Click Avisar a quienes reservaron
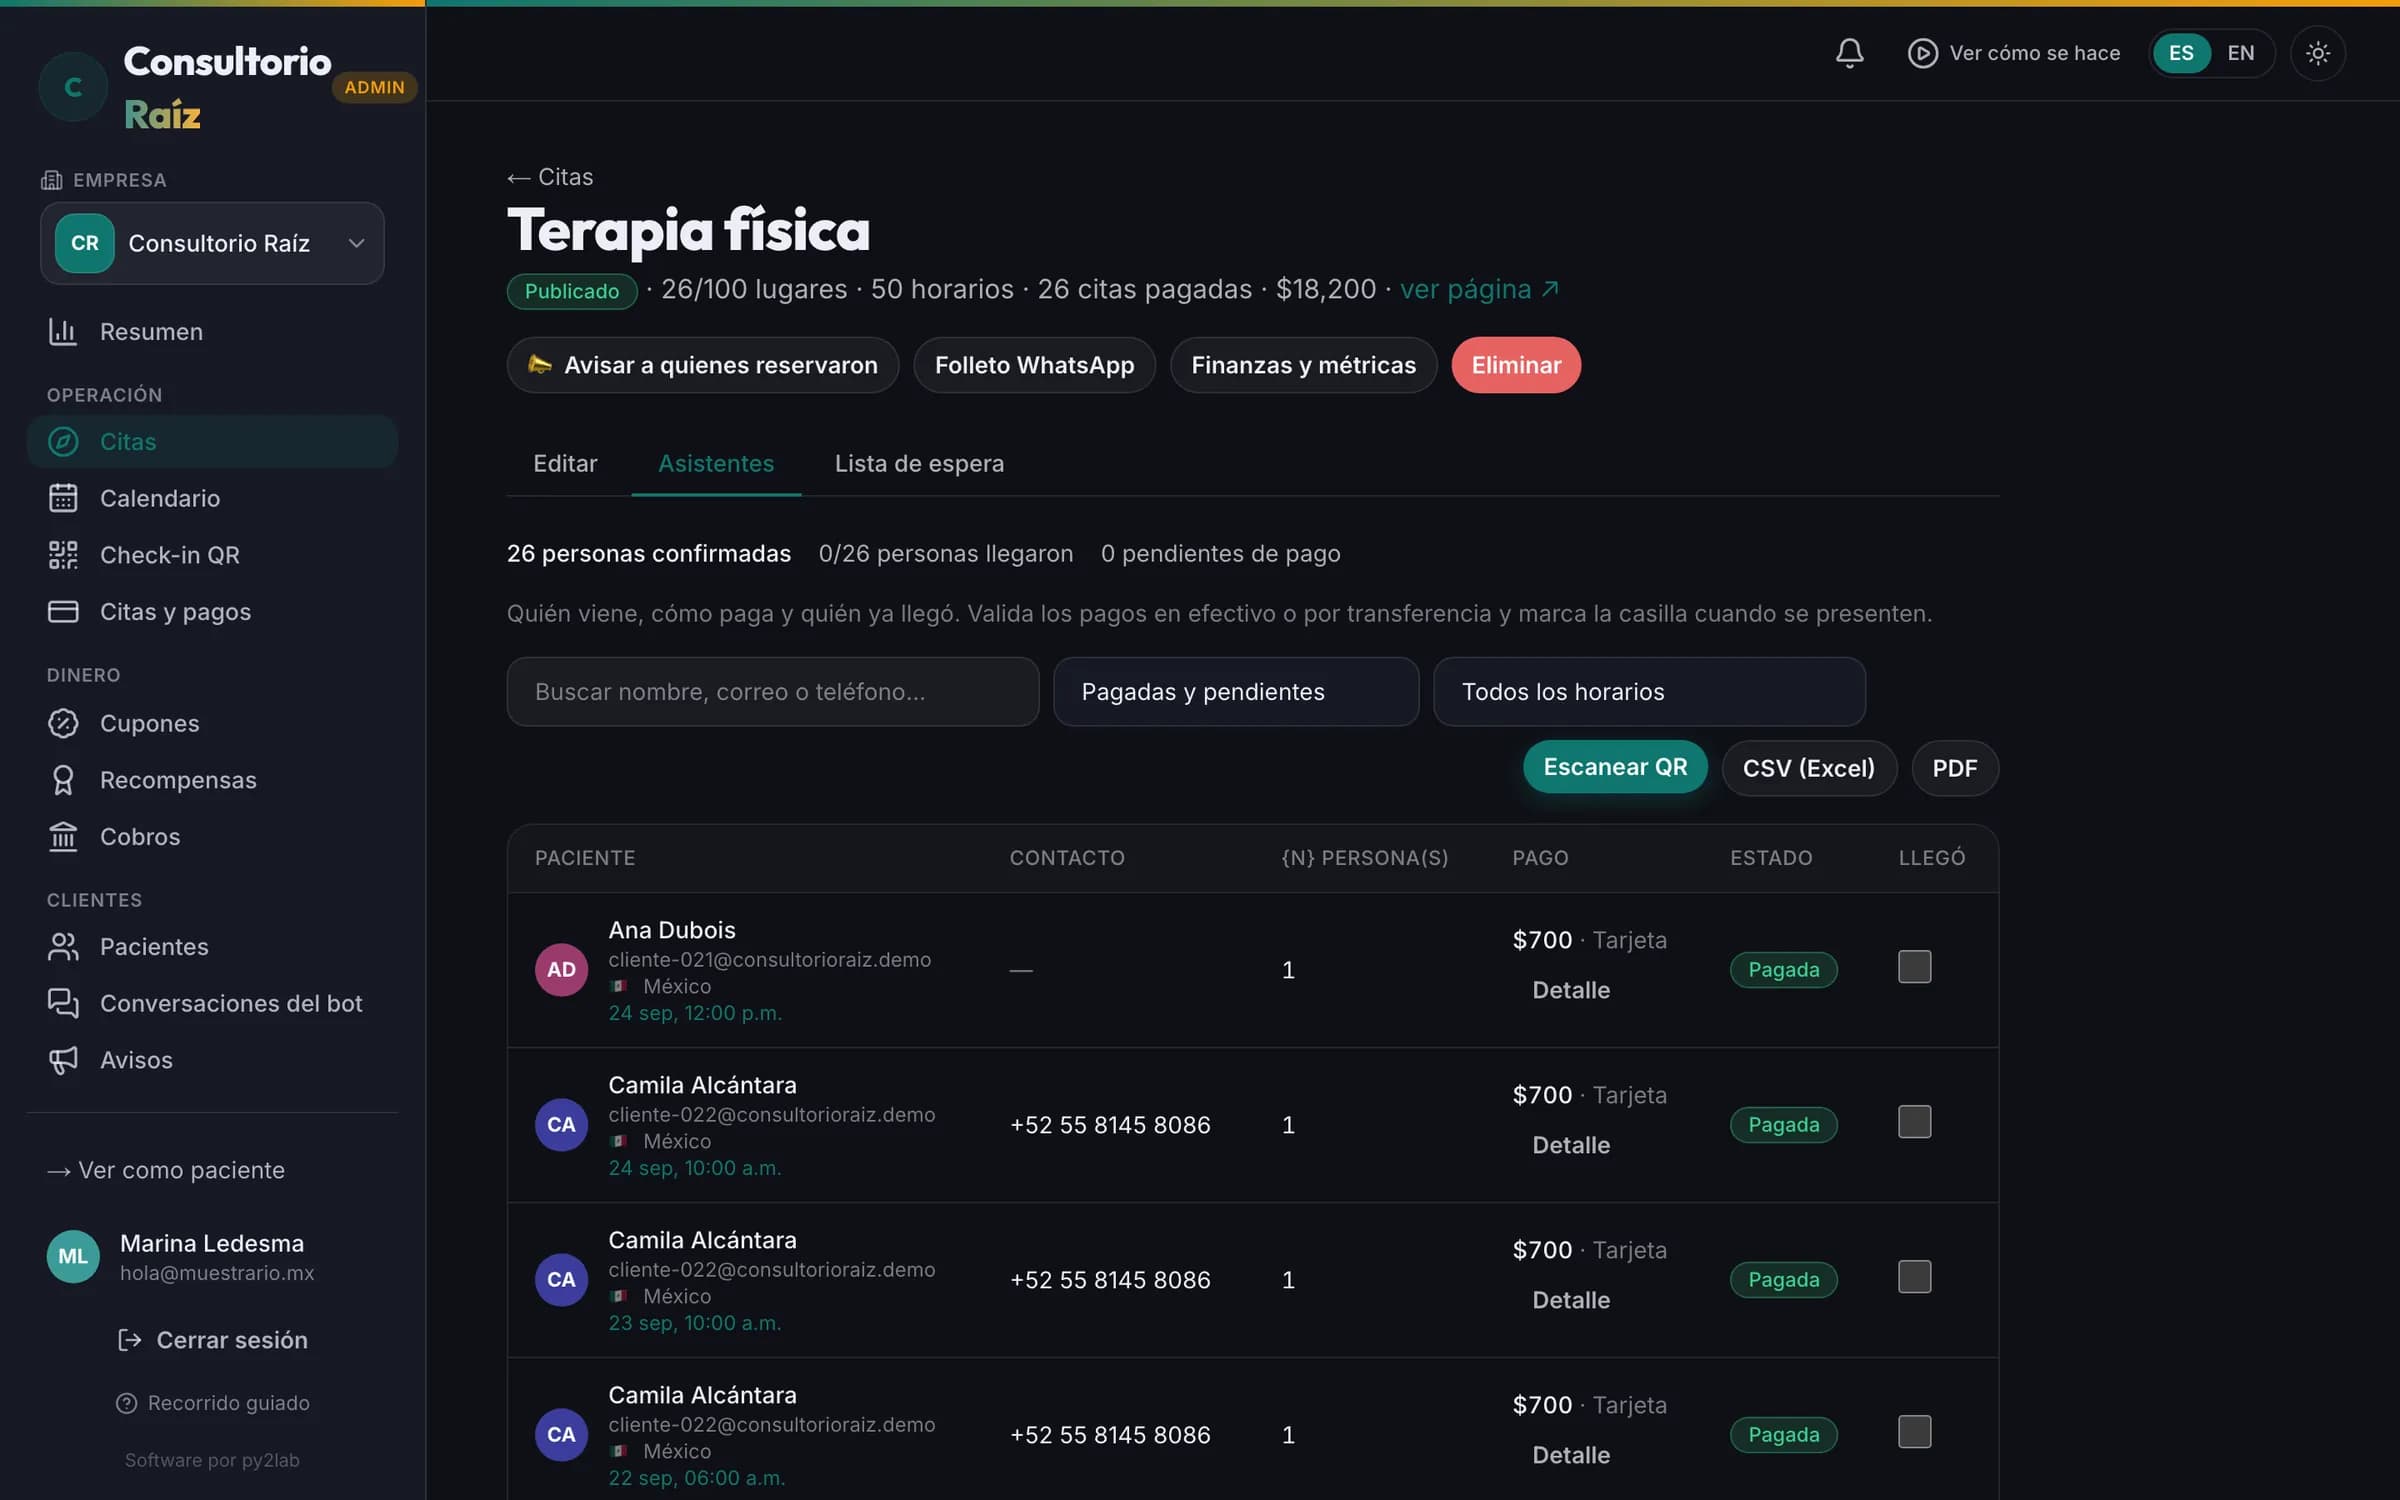 point(703,365)
